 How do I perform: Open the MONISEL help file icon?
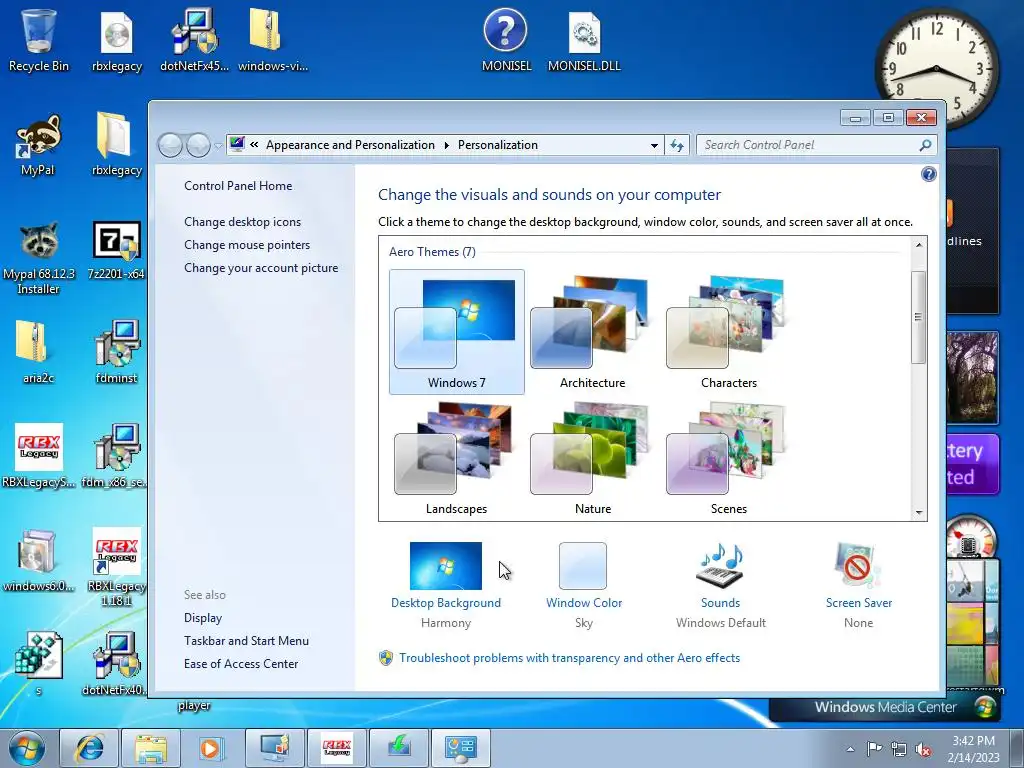tap(506, 40)
